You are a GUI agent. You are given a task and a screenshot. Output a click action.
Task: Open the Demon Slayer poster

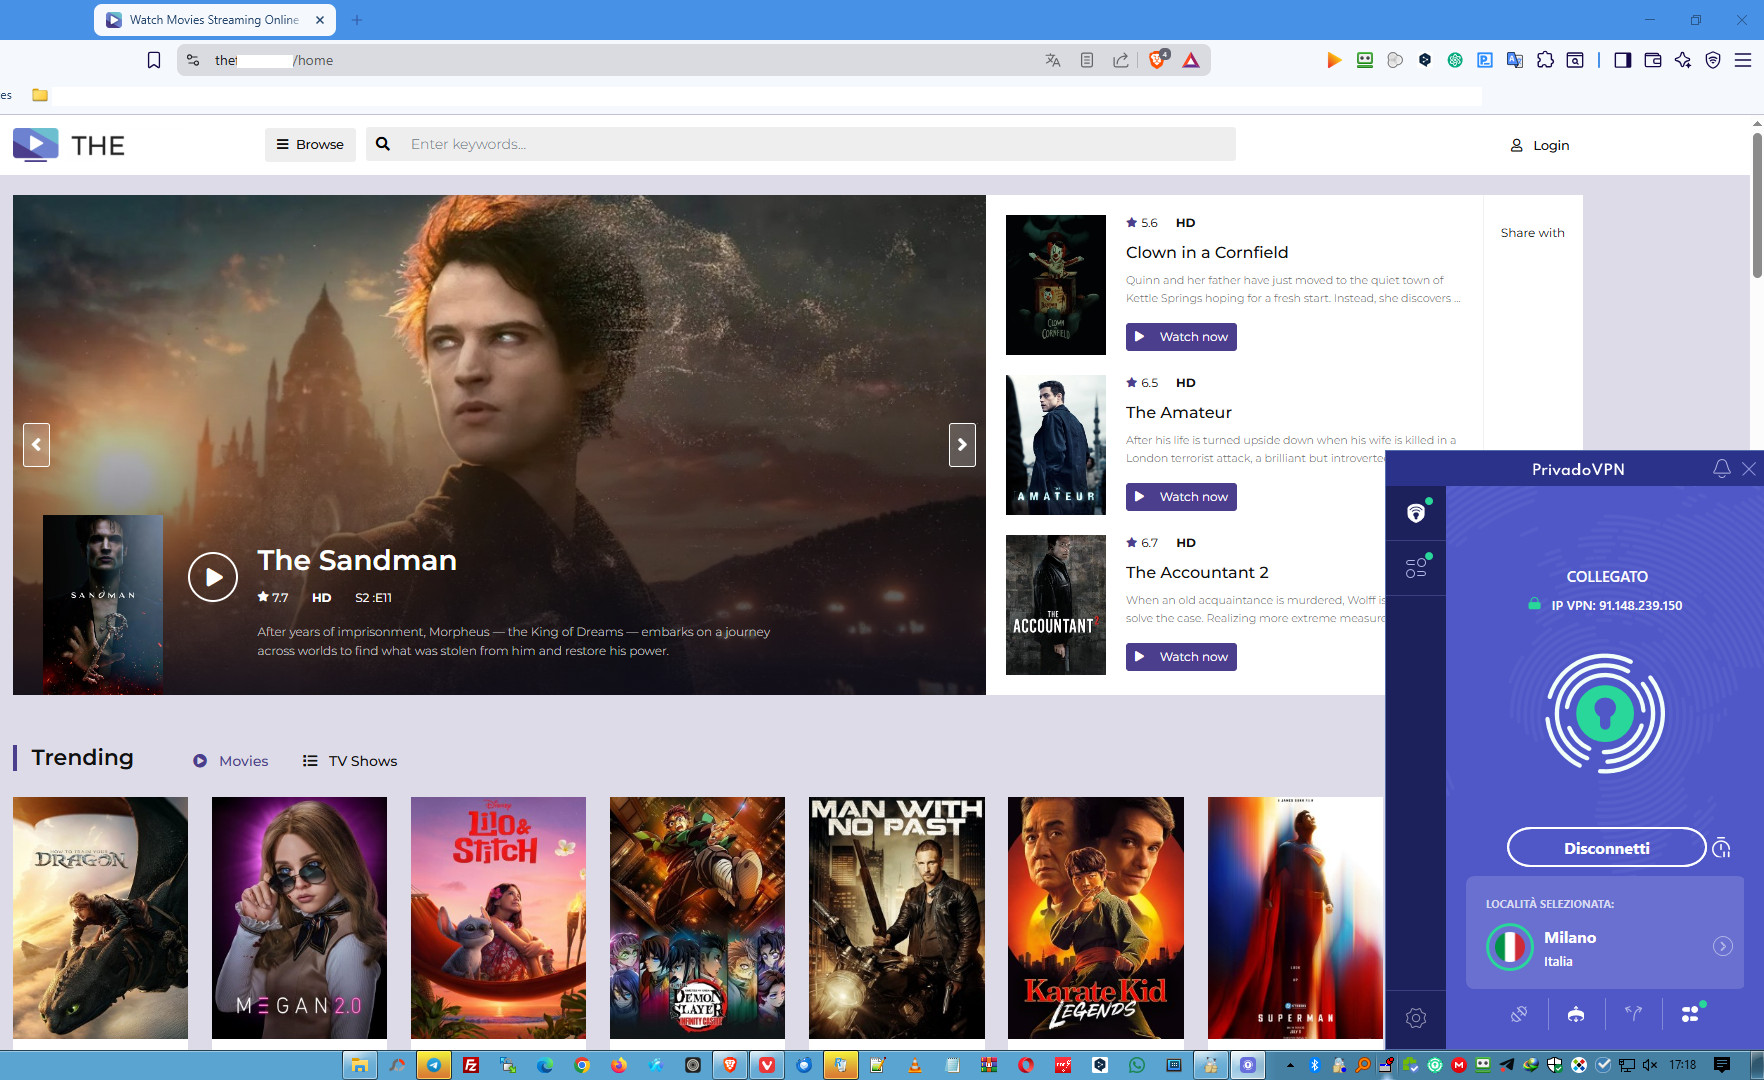tap(697, 918)
